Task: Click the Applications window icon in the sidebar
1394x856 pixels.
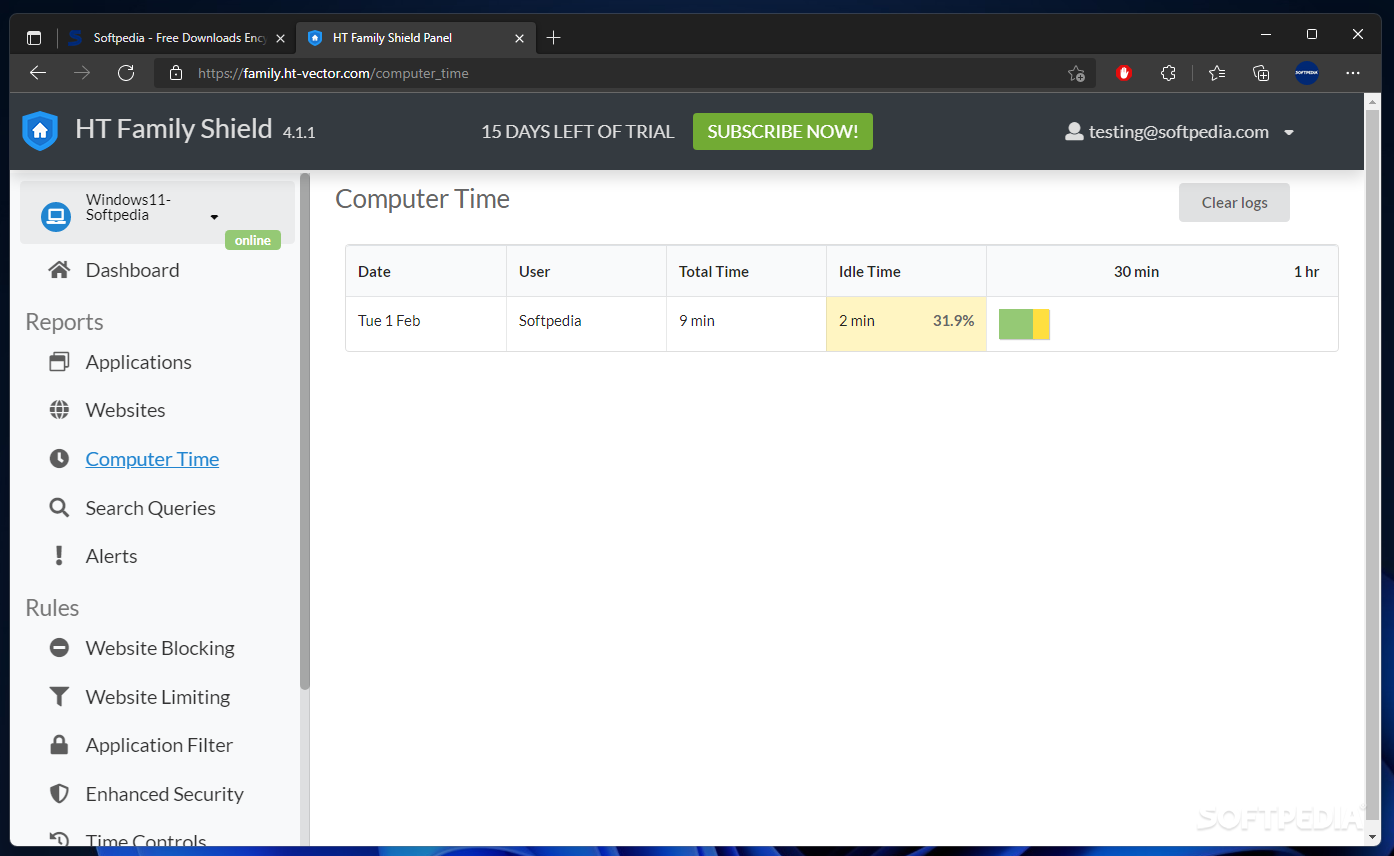Action: click(x=60, y=362)
